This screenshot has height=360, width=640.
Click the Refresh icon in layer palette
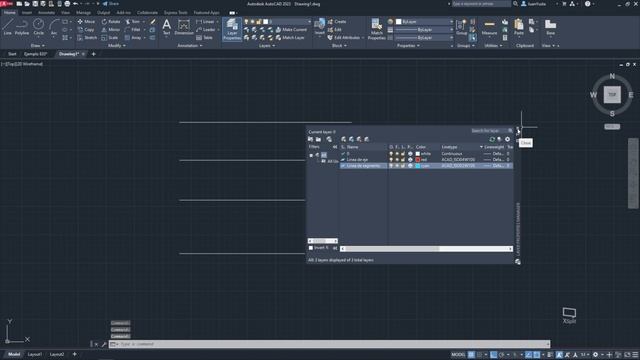click(492, 139)
